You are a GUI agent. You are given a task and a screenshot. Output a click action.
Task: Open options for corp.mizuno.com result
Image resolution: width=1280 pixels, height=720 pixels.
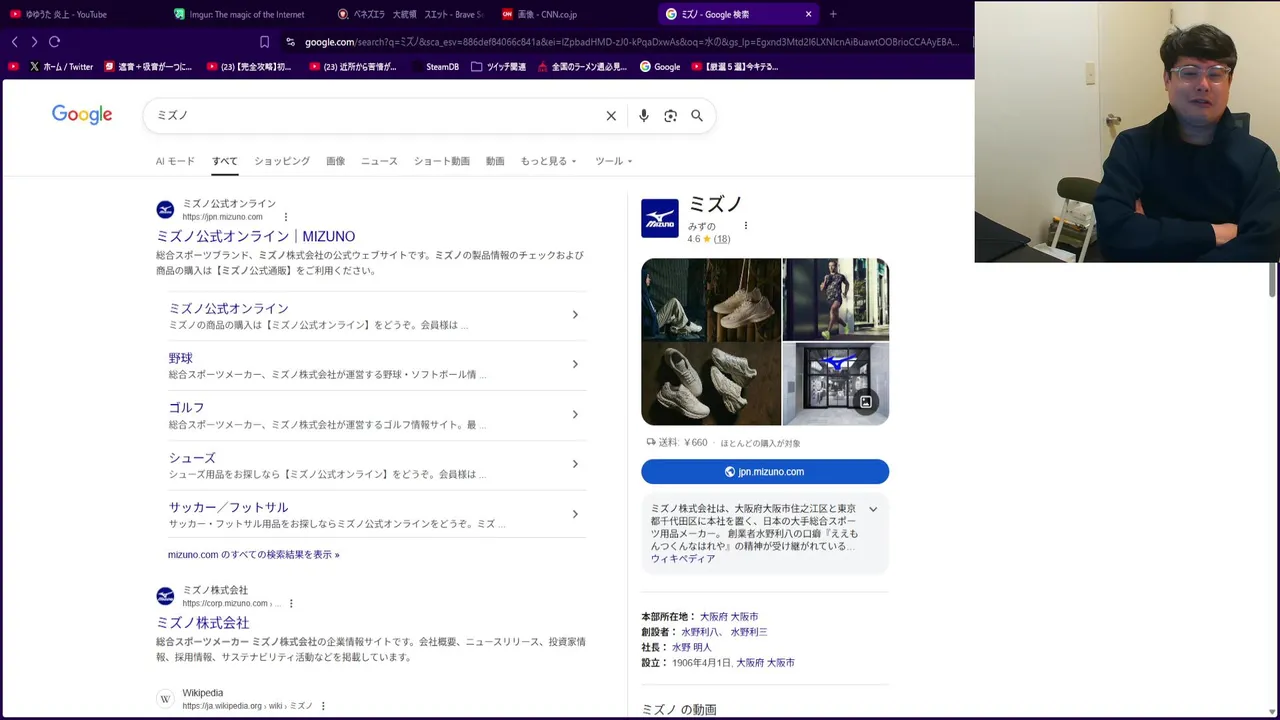pyautogui.click(x=291, y=604)
